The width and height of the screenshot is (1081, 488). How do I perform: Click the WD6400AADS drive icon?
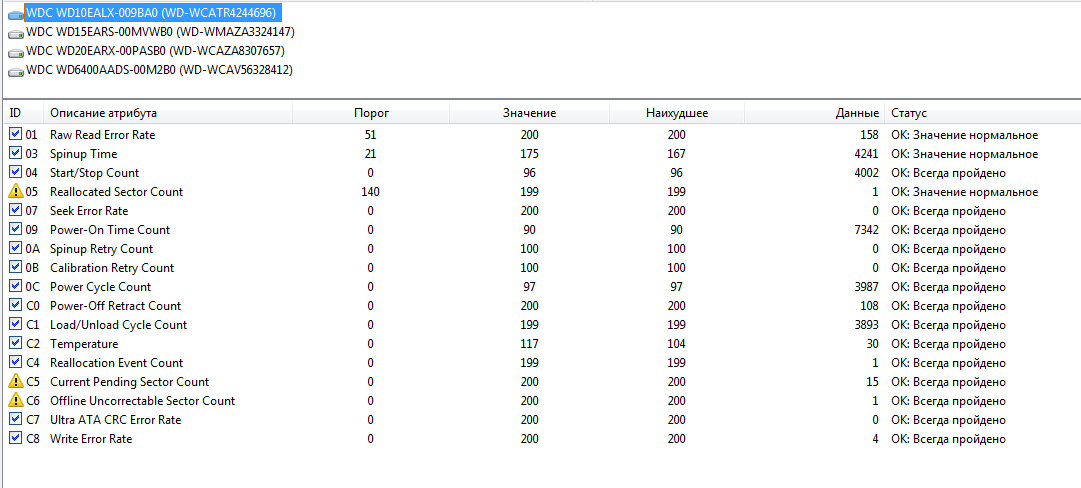coord(15,70)
